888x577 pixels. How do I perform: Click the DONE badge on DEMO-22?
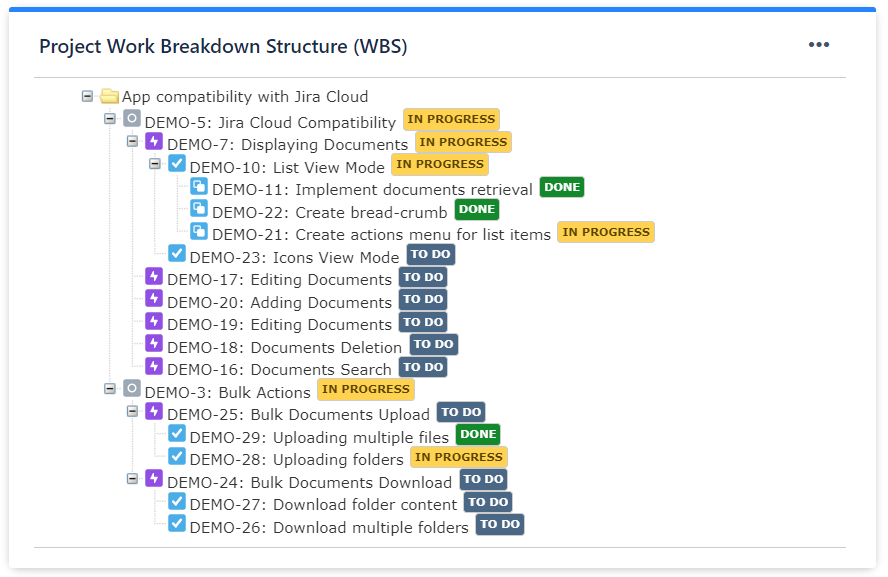[x=477, y=209]
